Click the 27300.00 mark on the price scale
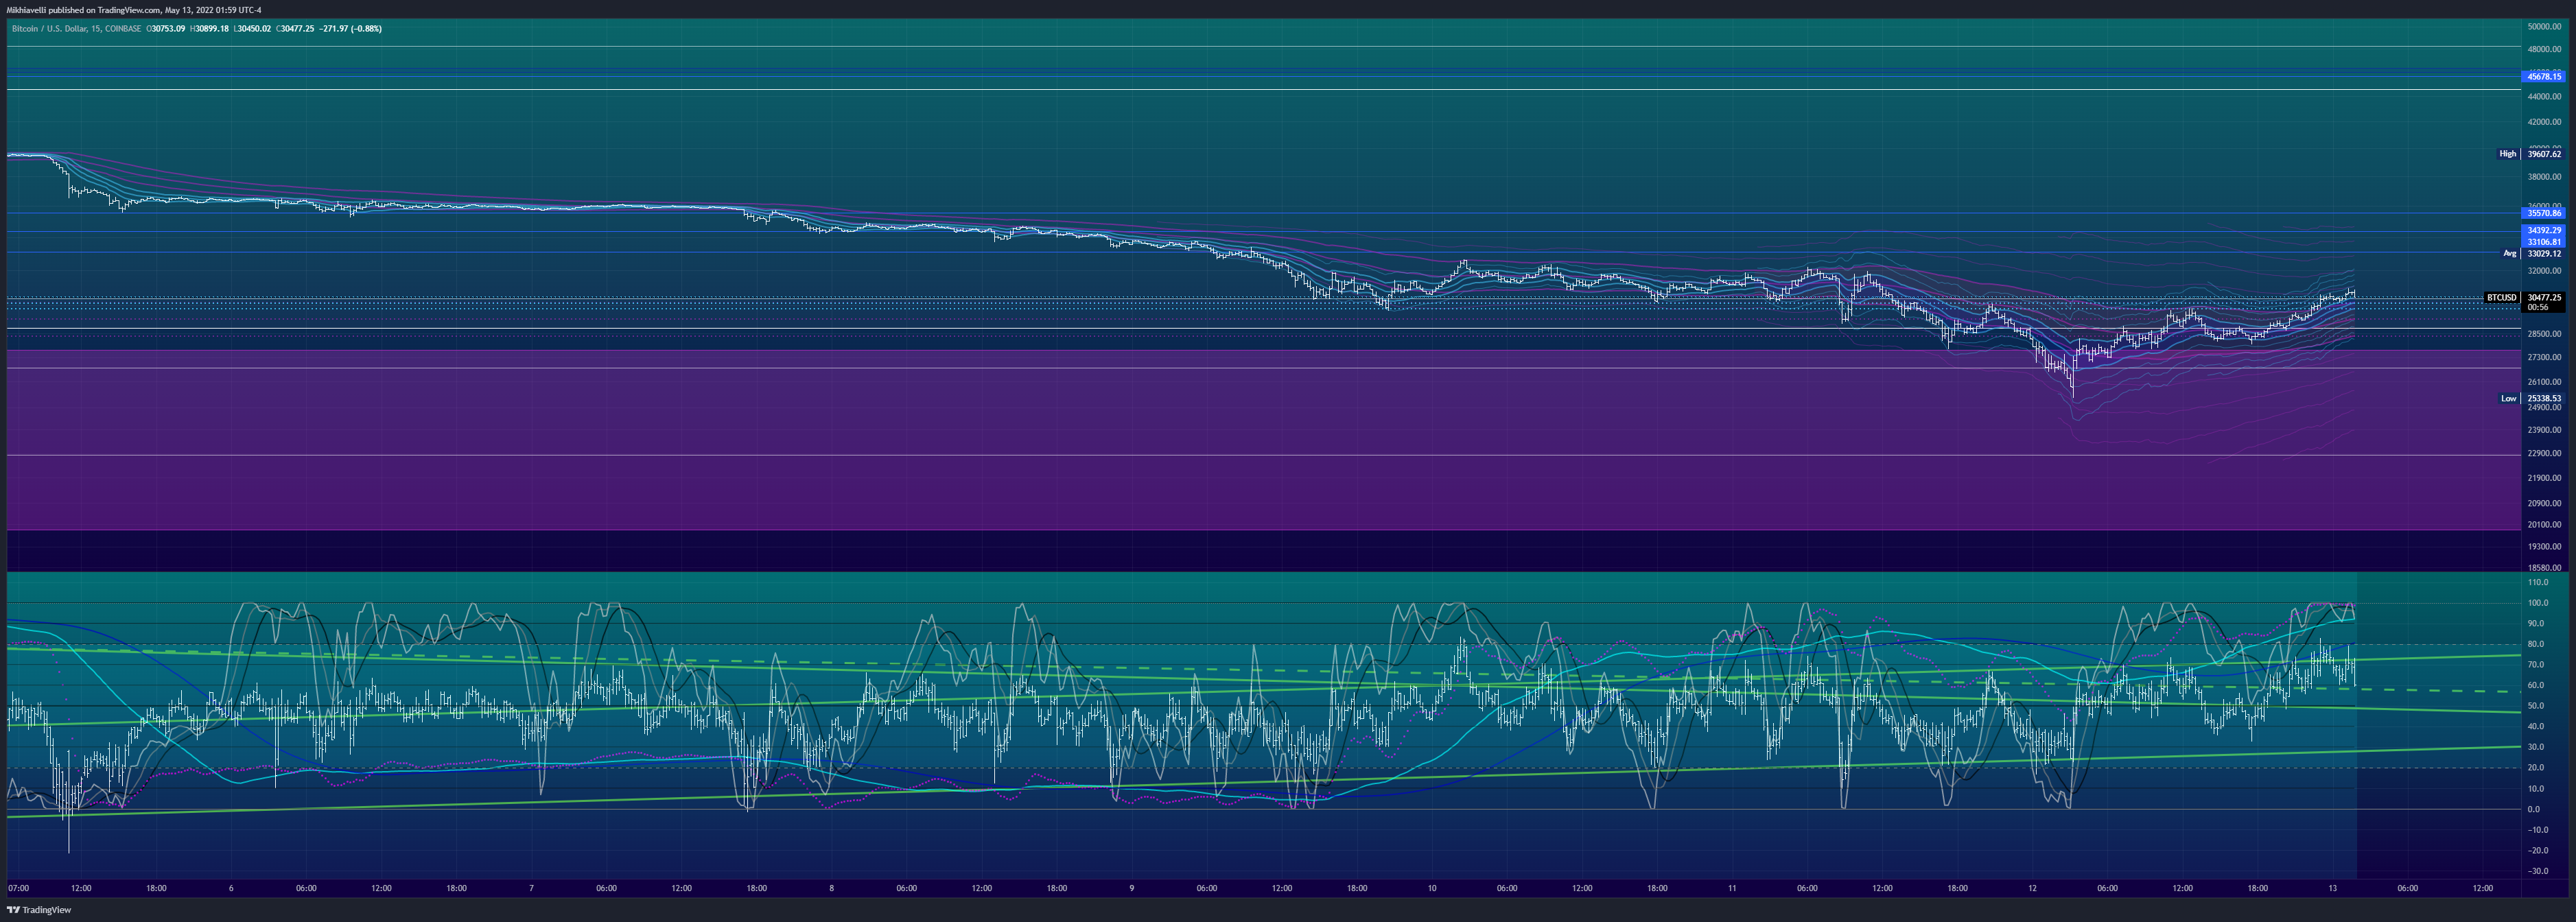 [2544, 358]
